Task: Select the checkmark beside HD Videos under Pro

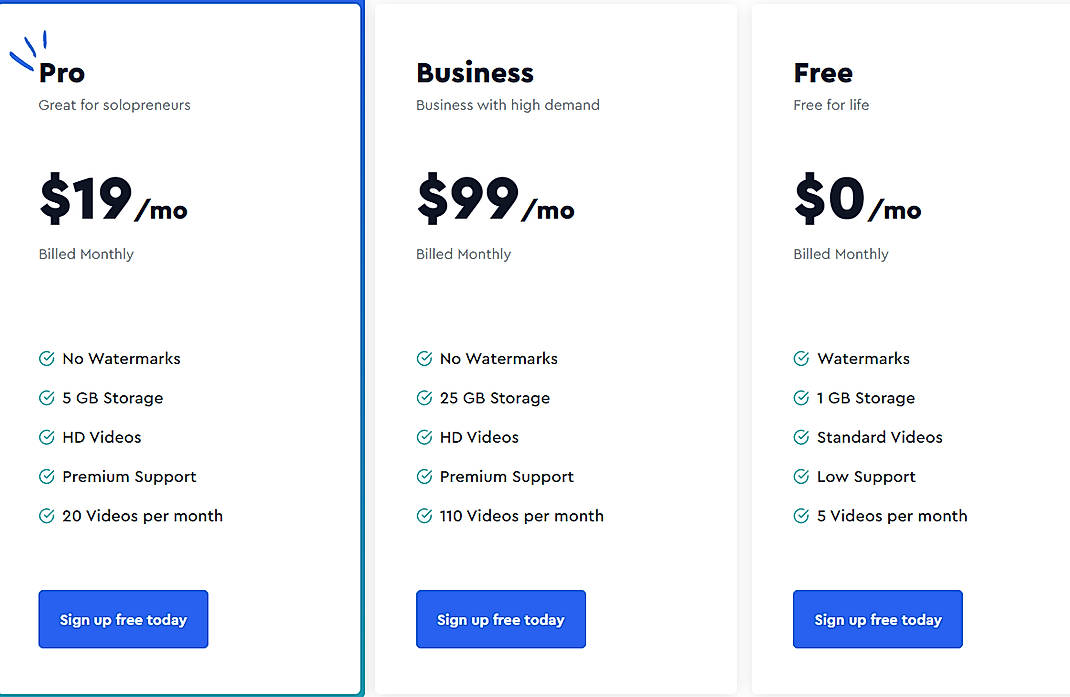Action: tap(46, 437)
